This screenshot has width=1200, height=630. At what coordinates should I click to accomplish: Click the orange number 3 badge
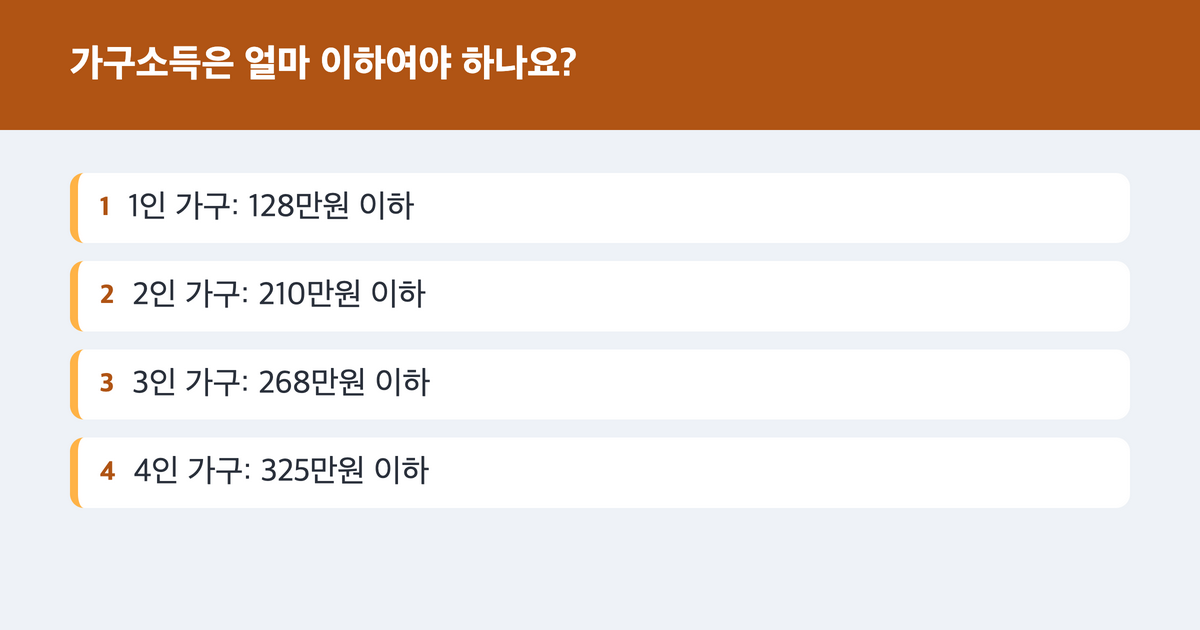pyautogui.click(x=106, y=384)
